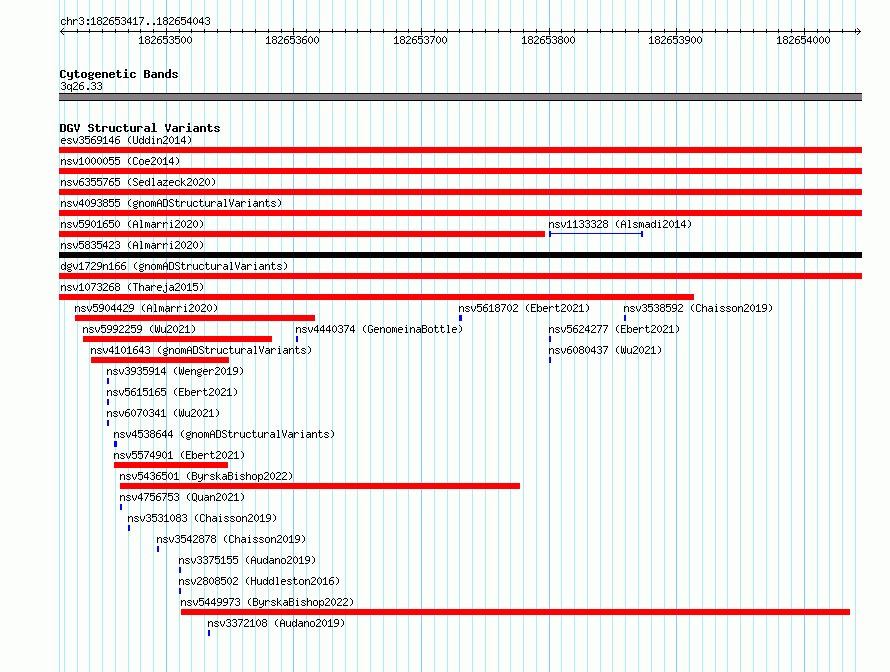Click the nsv4538644 (gnomADStructuralVariants) label
The width and height of the screenshot is (890, 672).
point(224,434)
